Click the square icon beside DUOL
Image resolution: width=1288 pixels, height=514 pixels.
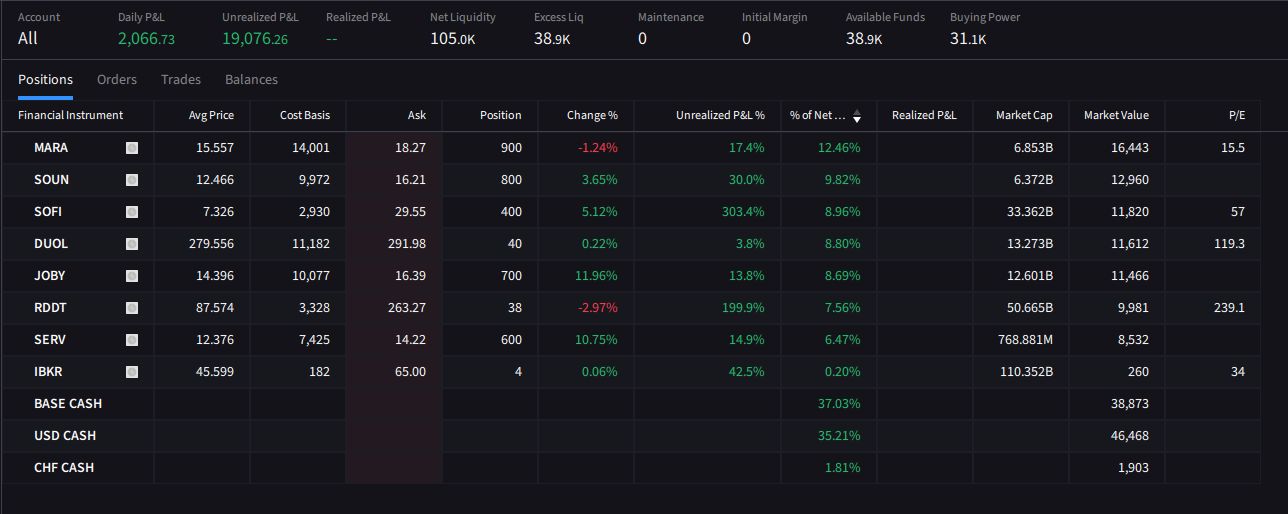pos(132,244)
